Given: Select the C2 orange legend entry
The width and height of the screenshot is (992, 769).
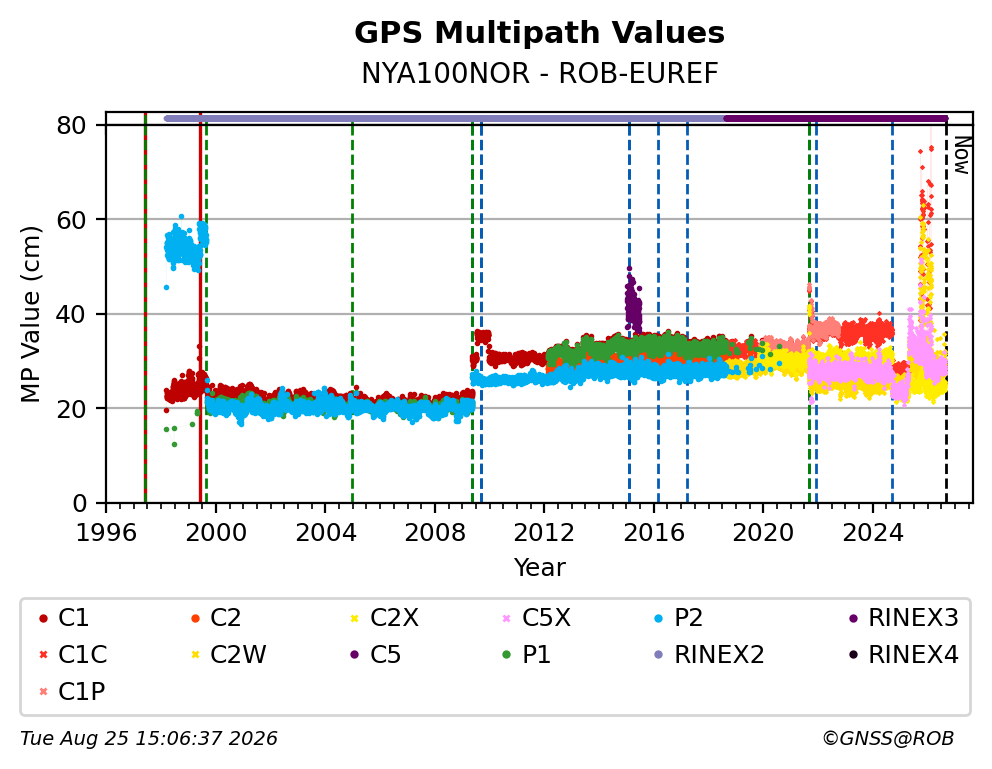Looking at the screenshot, I should coord(215,618).
